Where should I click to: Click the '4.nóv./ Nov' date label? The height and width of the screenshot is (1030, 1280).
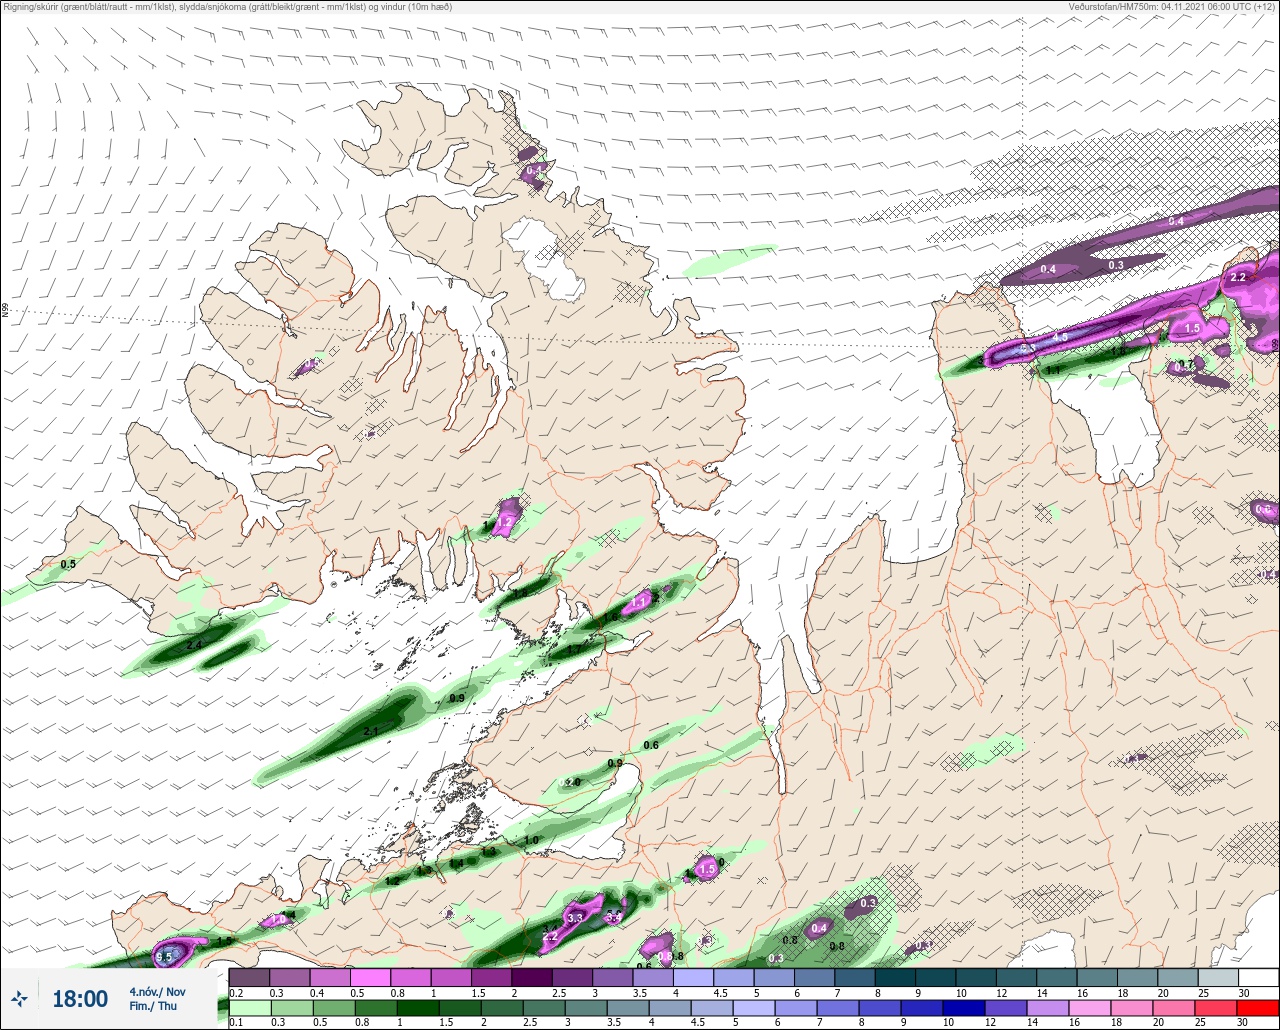point(157,992)
